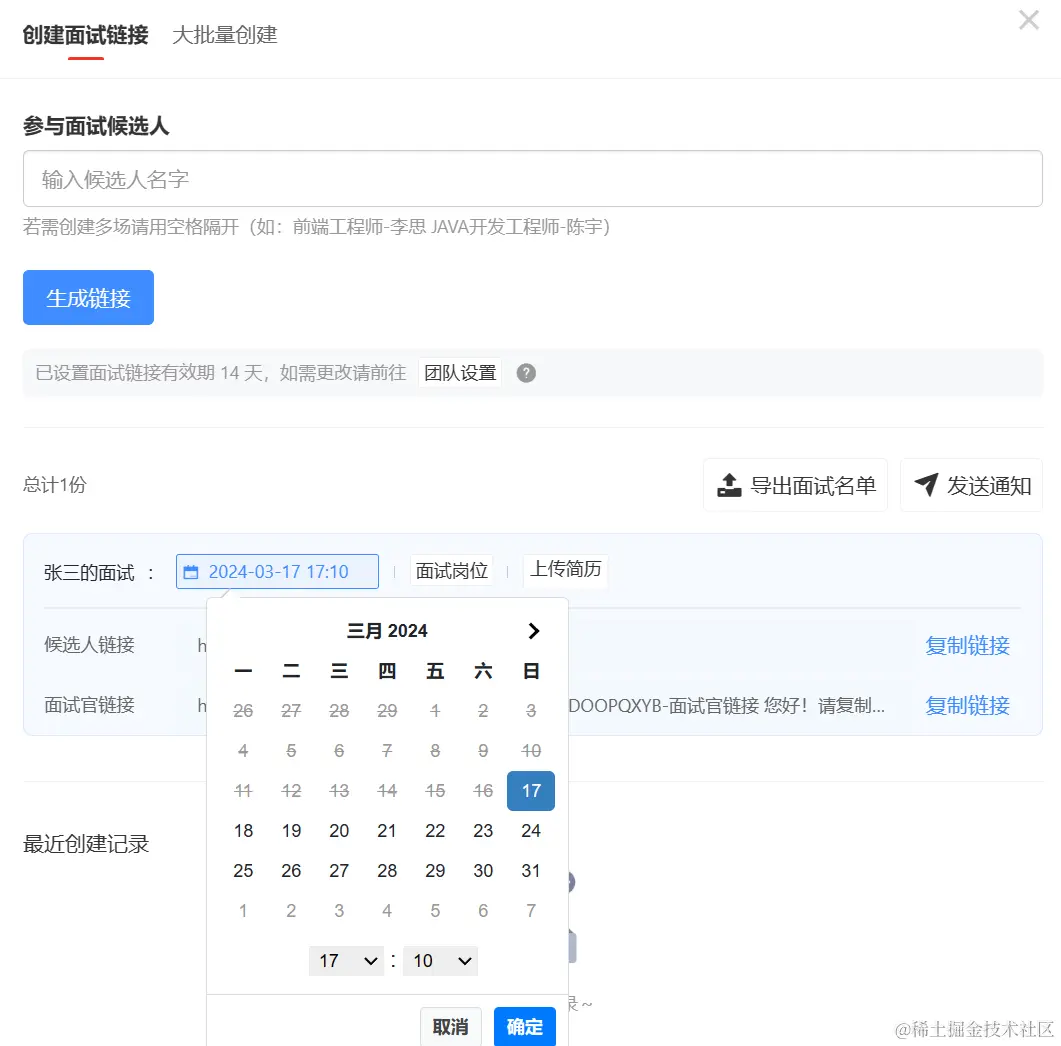Click 取消 in the date picker
The image size is (1061, 1046).
tap(451, 1026)
